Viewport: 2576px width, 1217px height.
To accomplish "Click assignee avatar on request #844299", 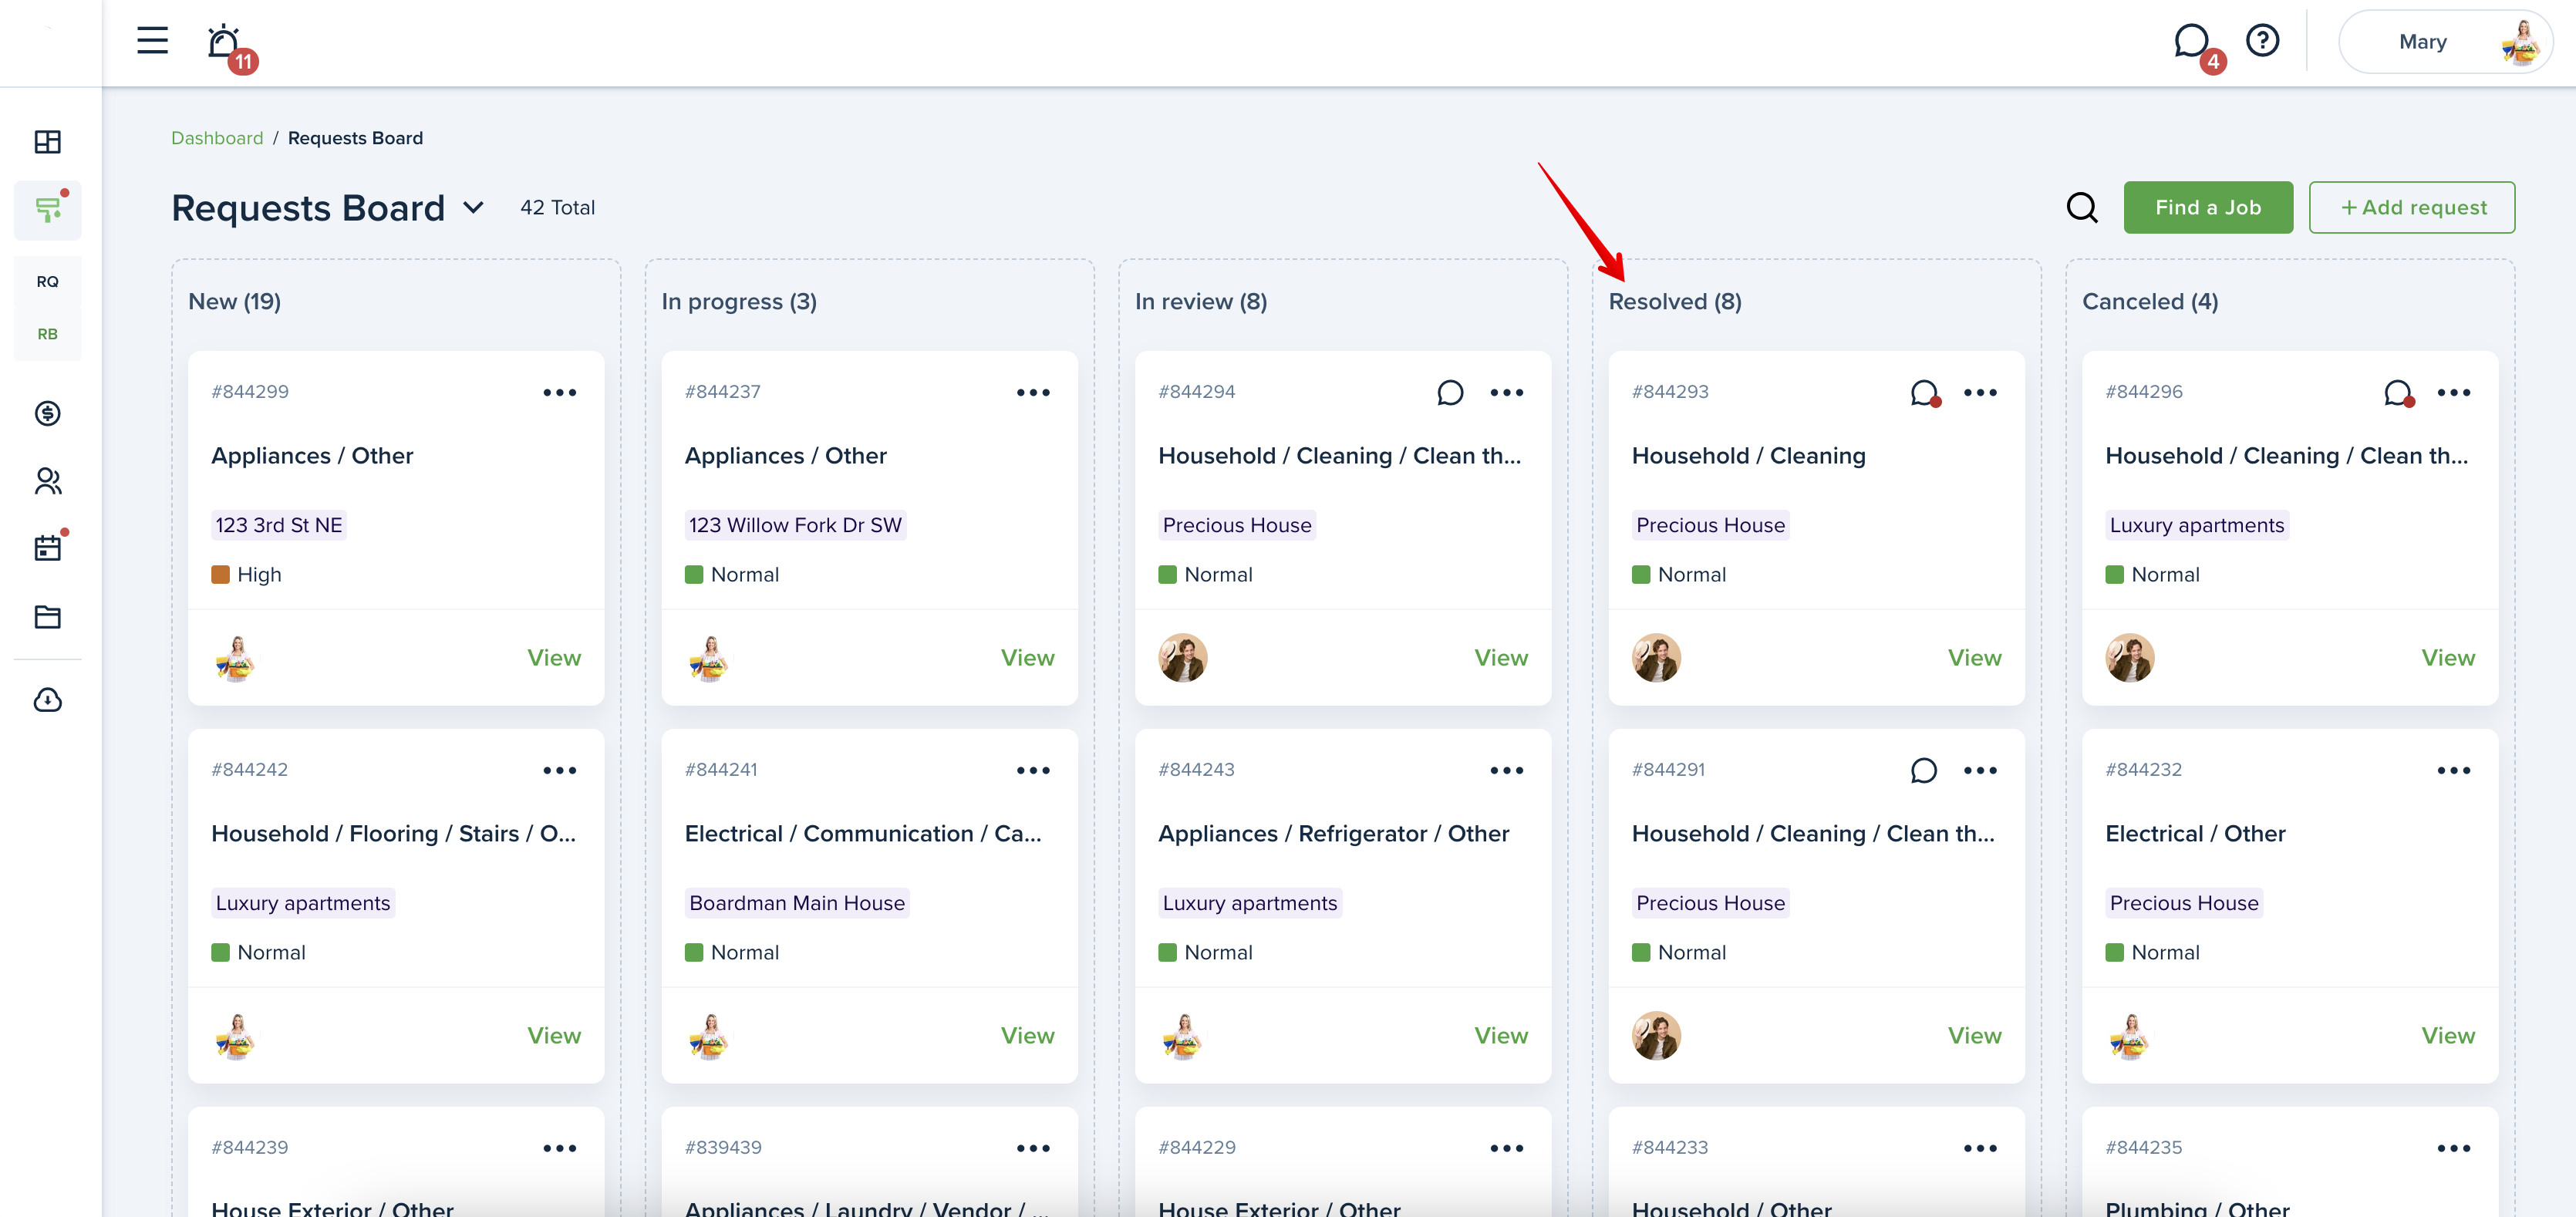I will 236,658.
